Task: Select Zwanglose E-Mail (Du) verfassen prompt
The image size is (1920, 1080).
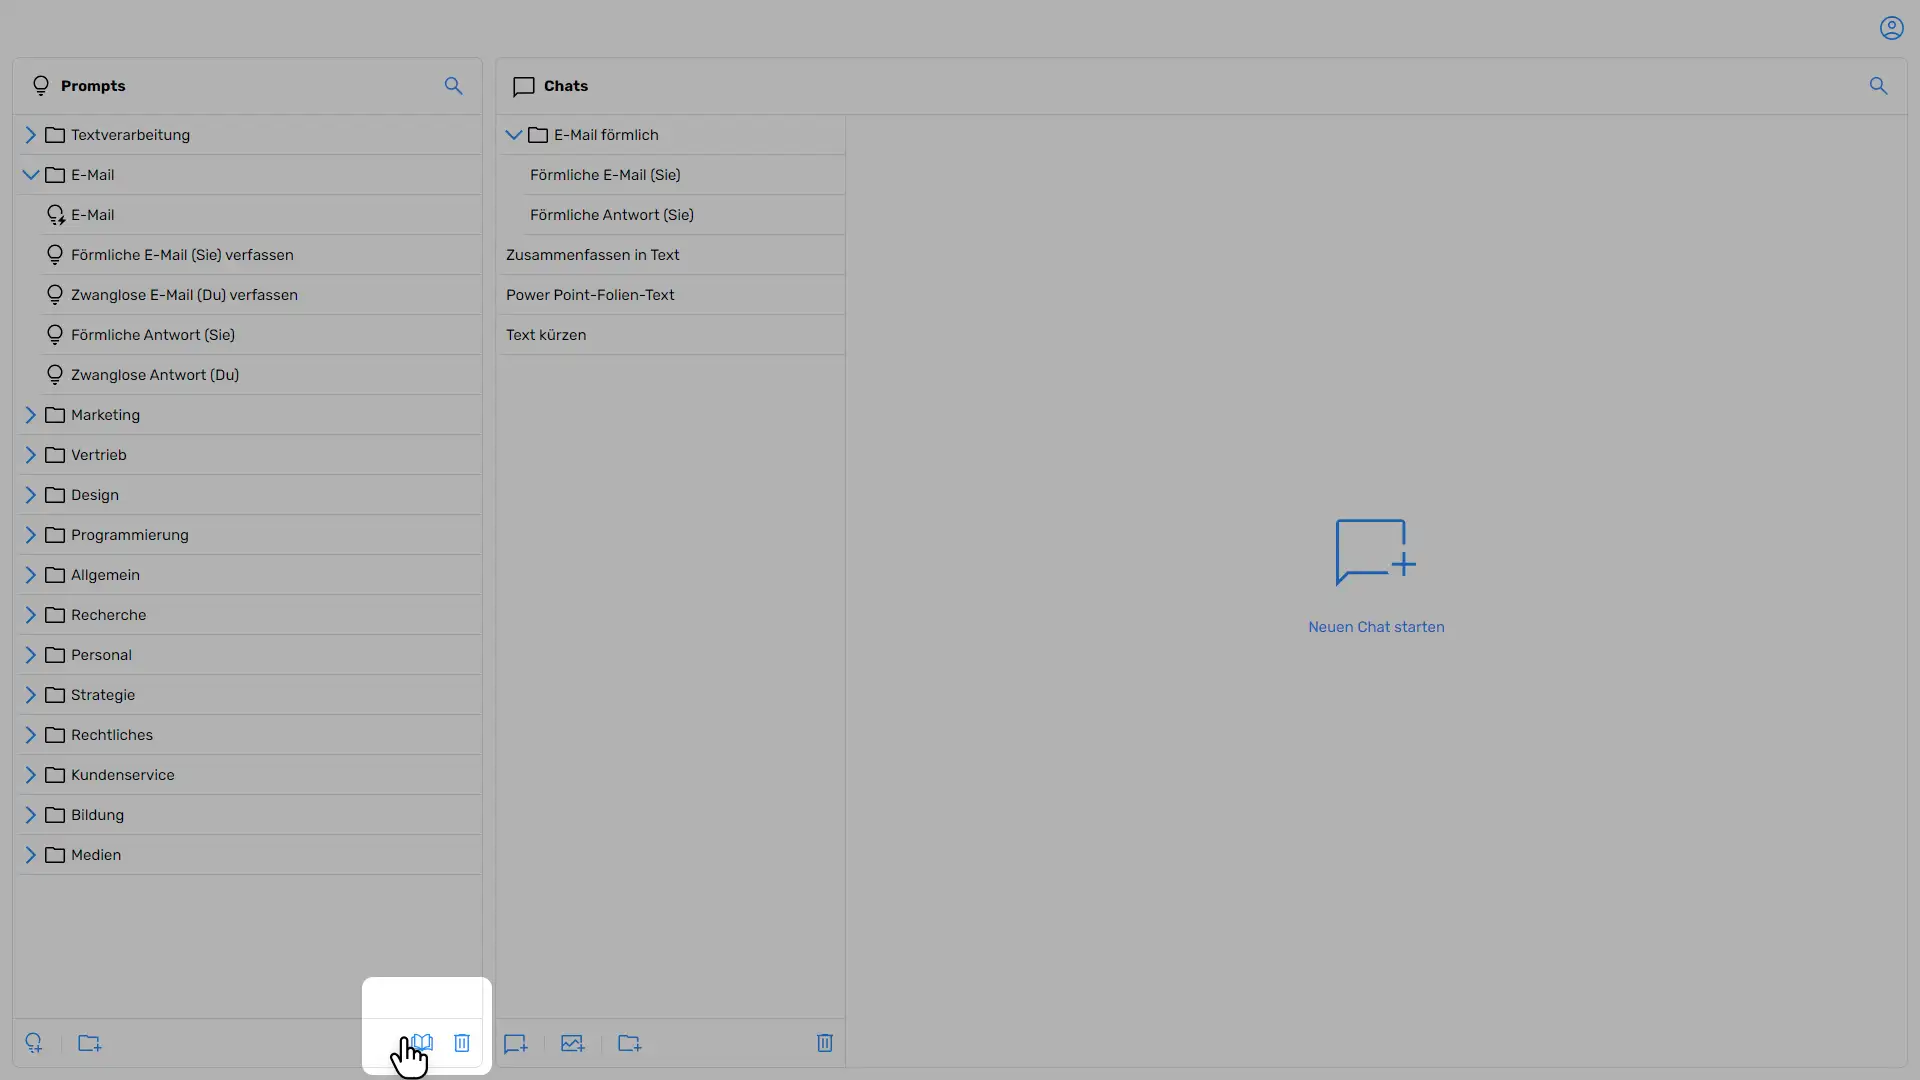Action: point(183,294)
